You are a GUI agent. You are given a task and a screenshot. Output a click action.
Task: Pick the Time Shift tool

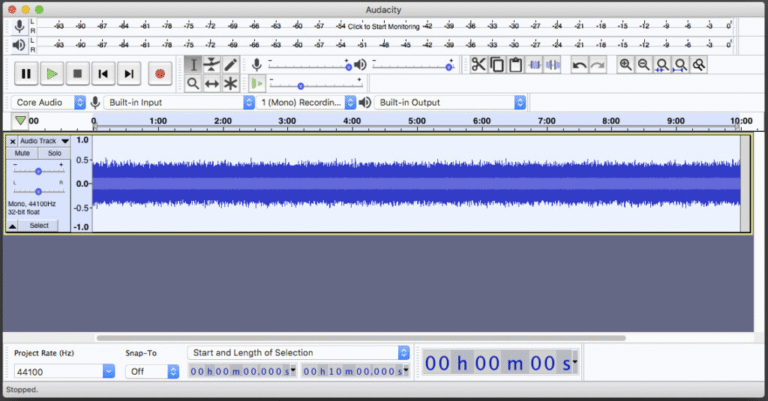[x=212, y=83]
